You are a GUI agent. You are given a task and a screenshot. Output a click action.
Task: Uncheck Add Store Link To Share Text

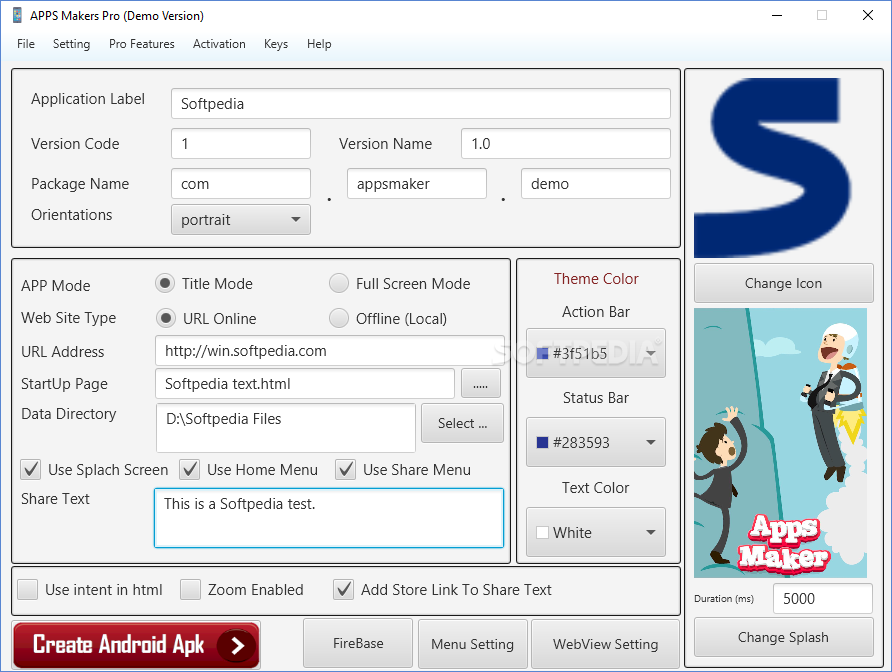(x=344, y=589)
